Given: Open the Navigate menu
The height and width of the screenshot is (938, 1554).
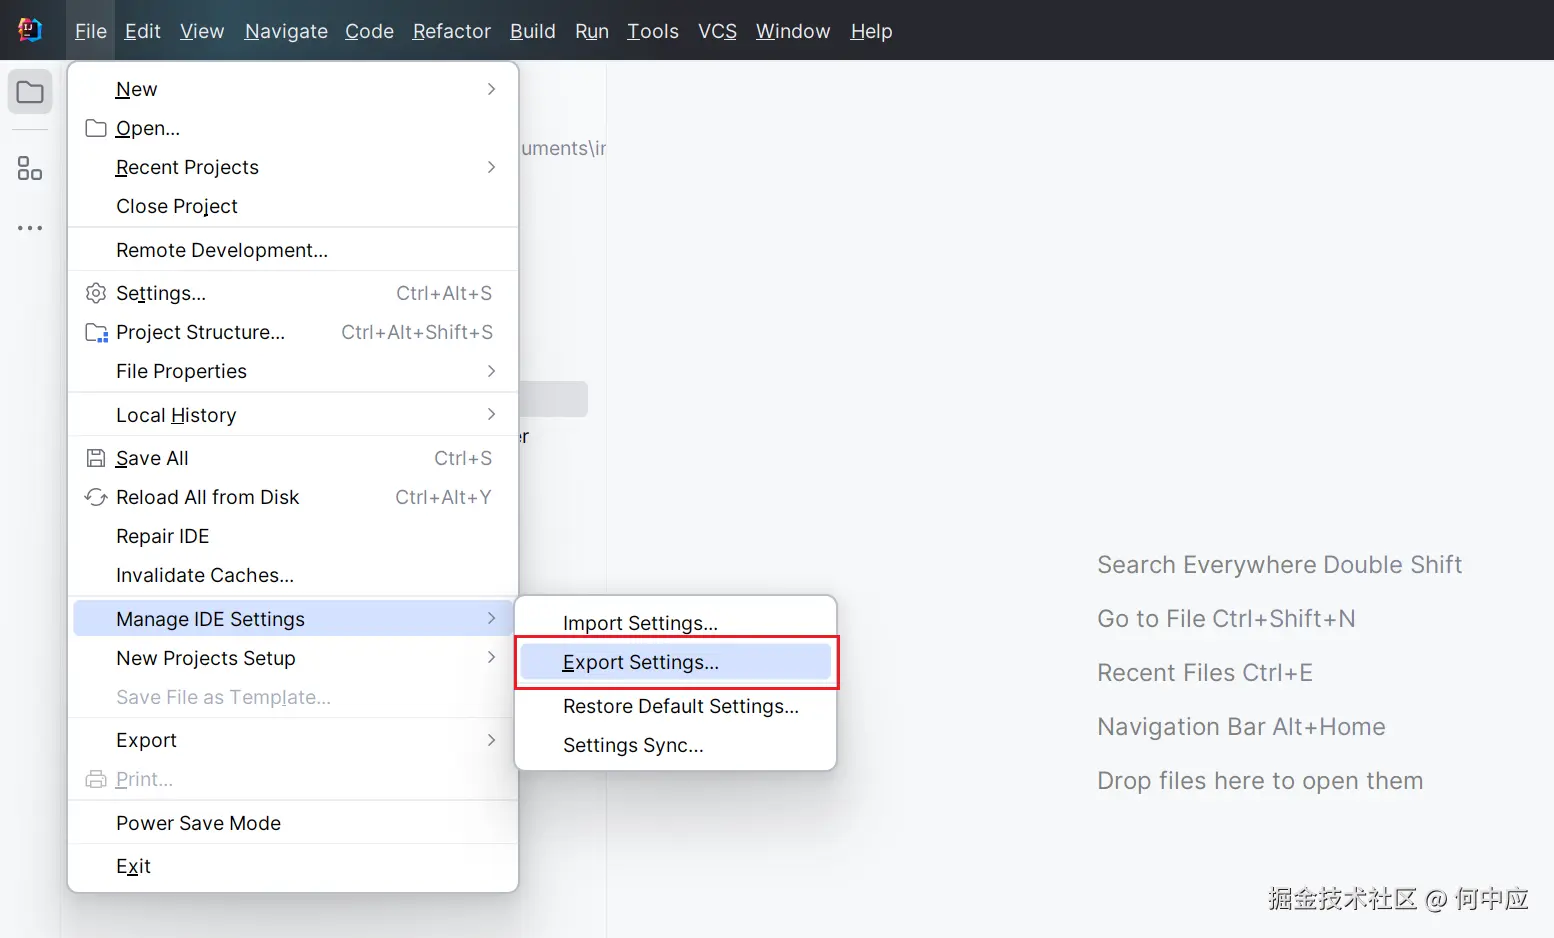Looking at the screenshot, I should click(x=286, y=31).
